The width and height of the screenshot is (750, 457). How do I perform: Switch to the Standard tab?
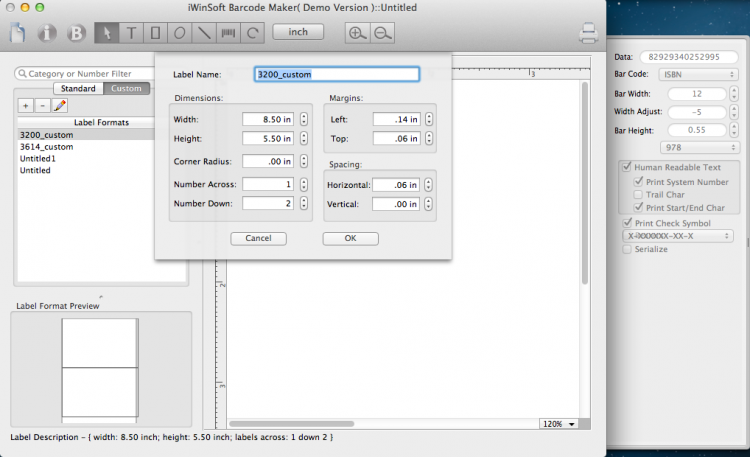point(78,89)
